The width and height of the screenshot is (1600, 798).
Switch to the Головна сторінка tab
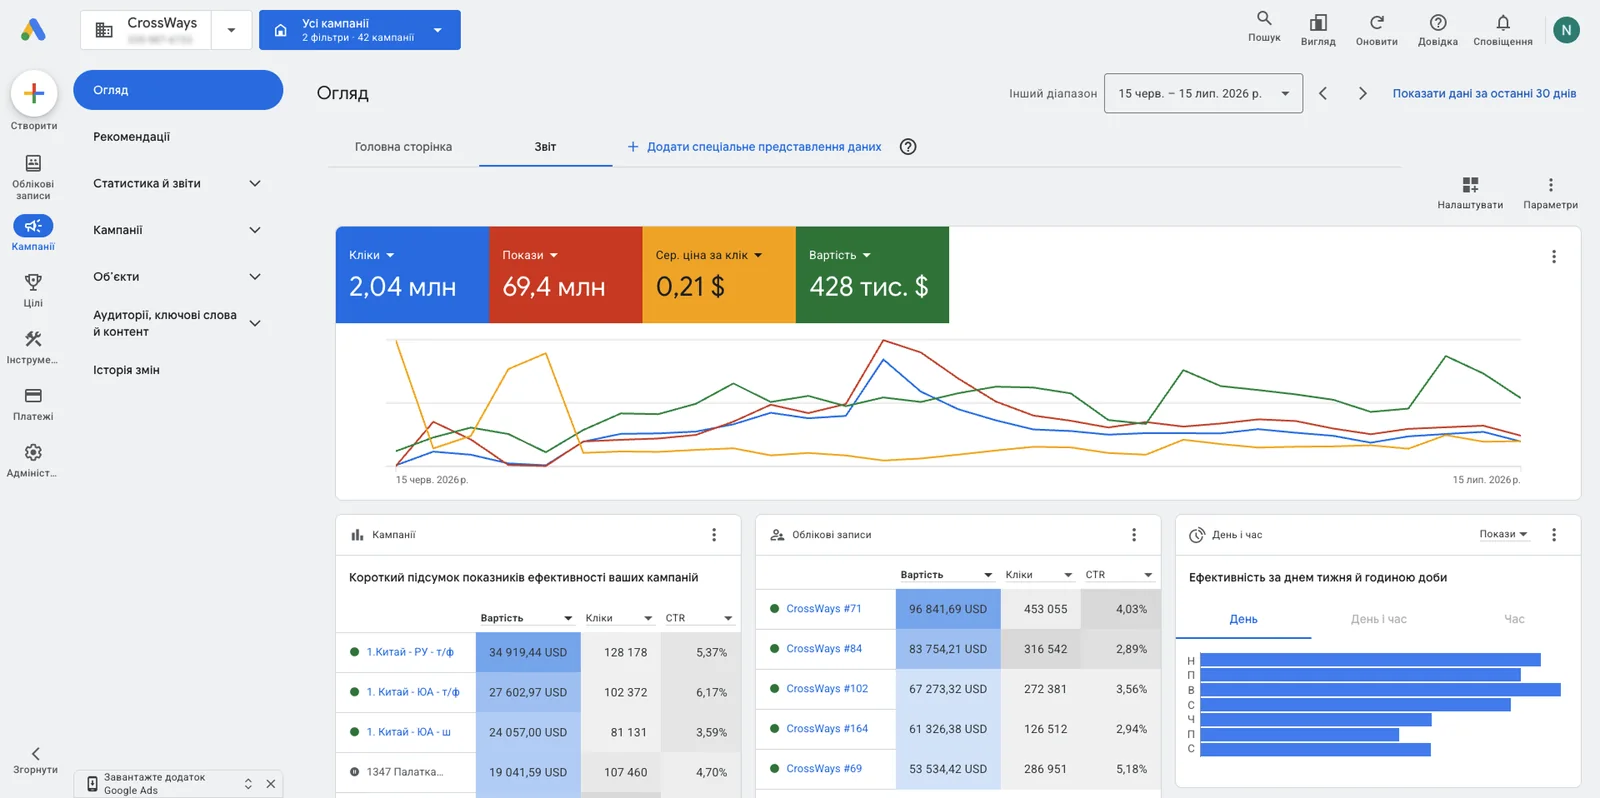click(x=403, y=147)
